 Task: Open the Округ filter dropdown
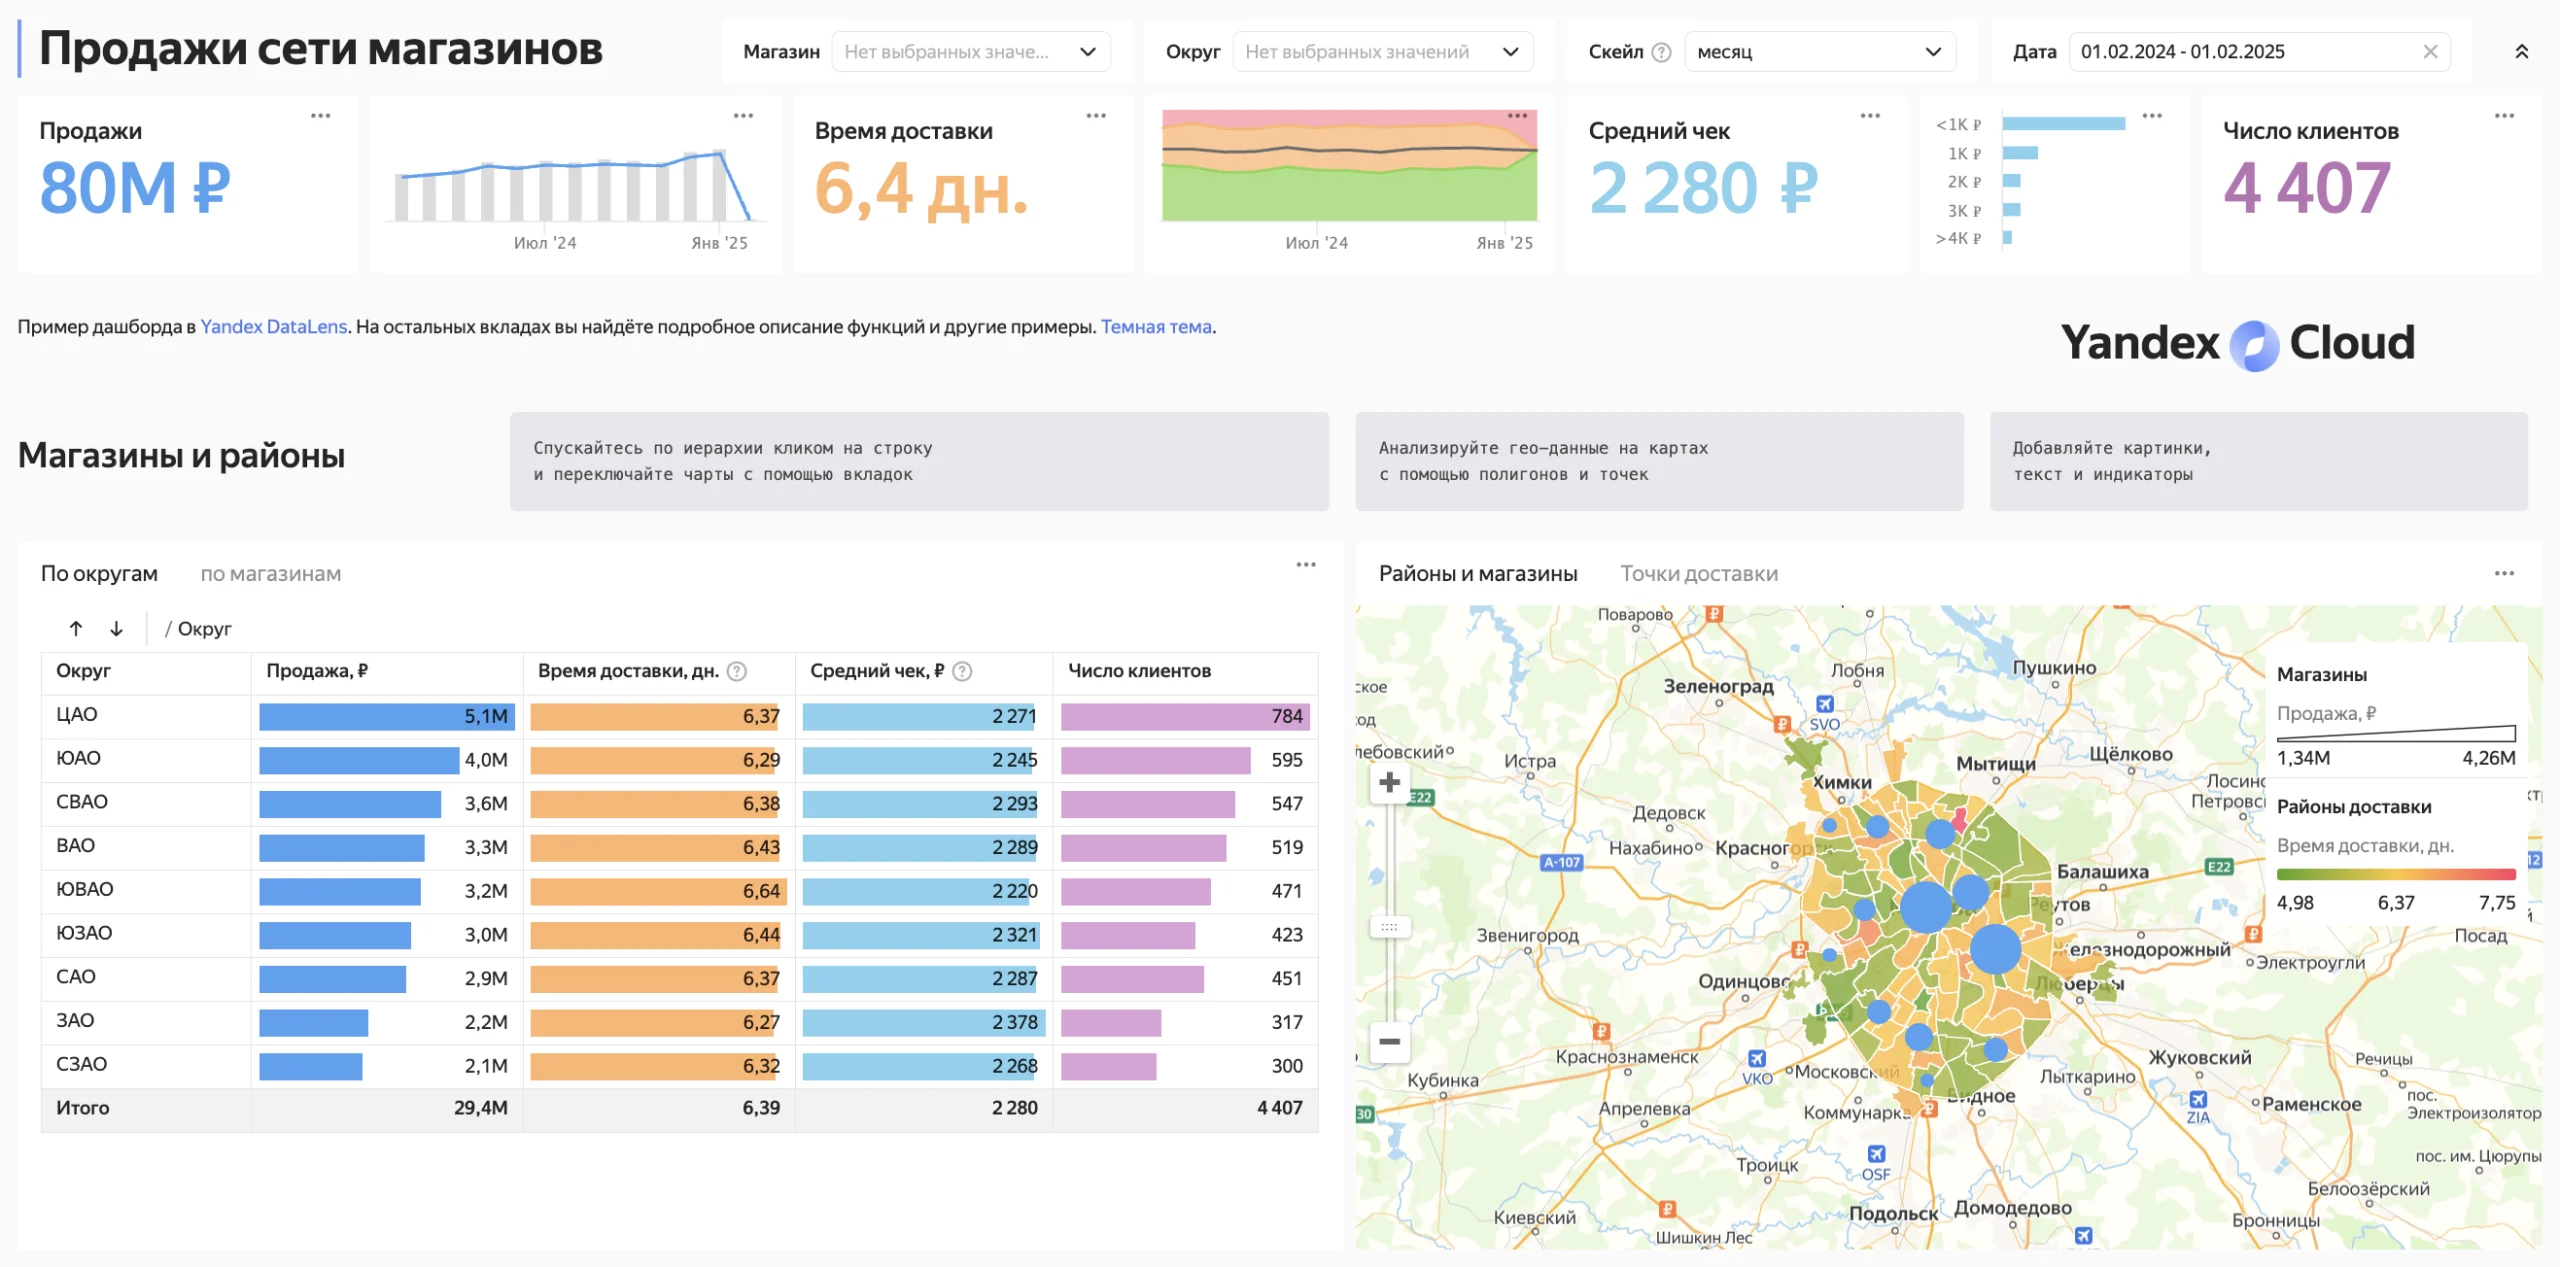click(1382, 52)
